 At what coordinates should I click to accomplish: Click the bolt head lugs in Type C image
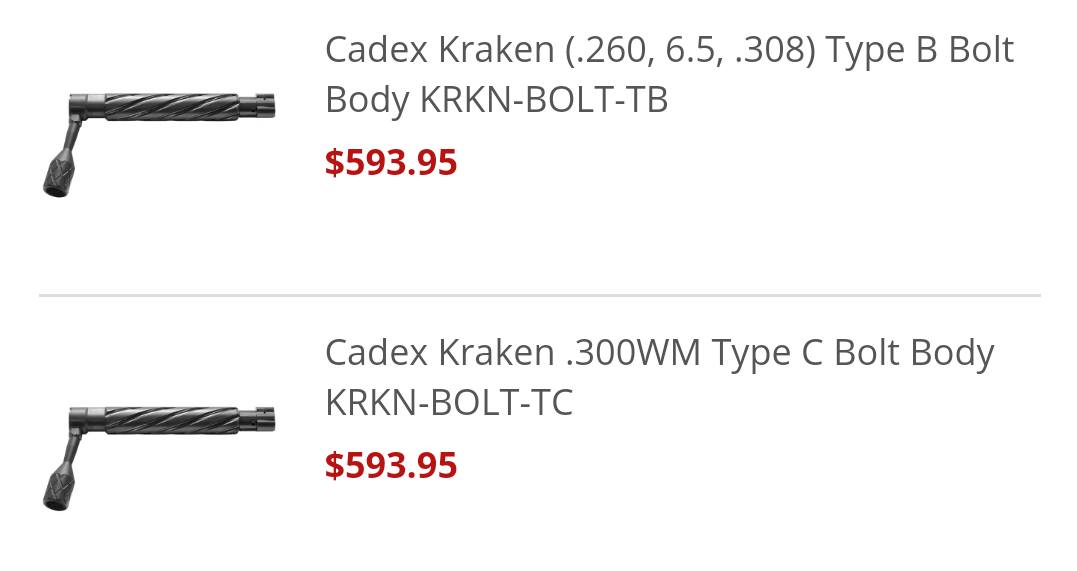(258, 419)
